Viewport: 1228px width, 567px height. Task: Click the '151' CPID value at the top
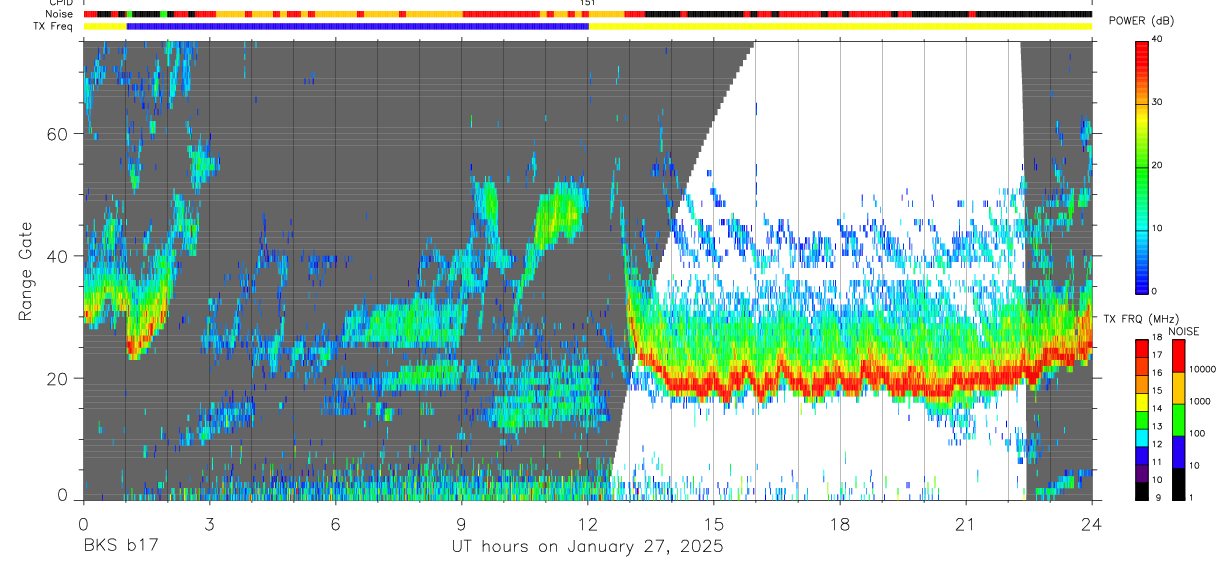tap(588, 4)
